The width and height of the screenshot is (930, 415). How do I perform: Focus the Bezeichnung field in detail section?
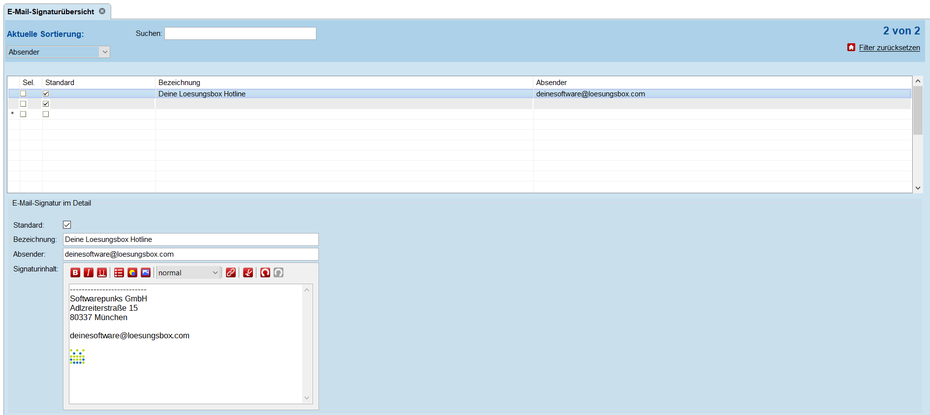click(x=190, y=240)
